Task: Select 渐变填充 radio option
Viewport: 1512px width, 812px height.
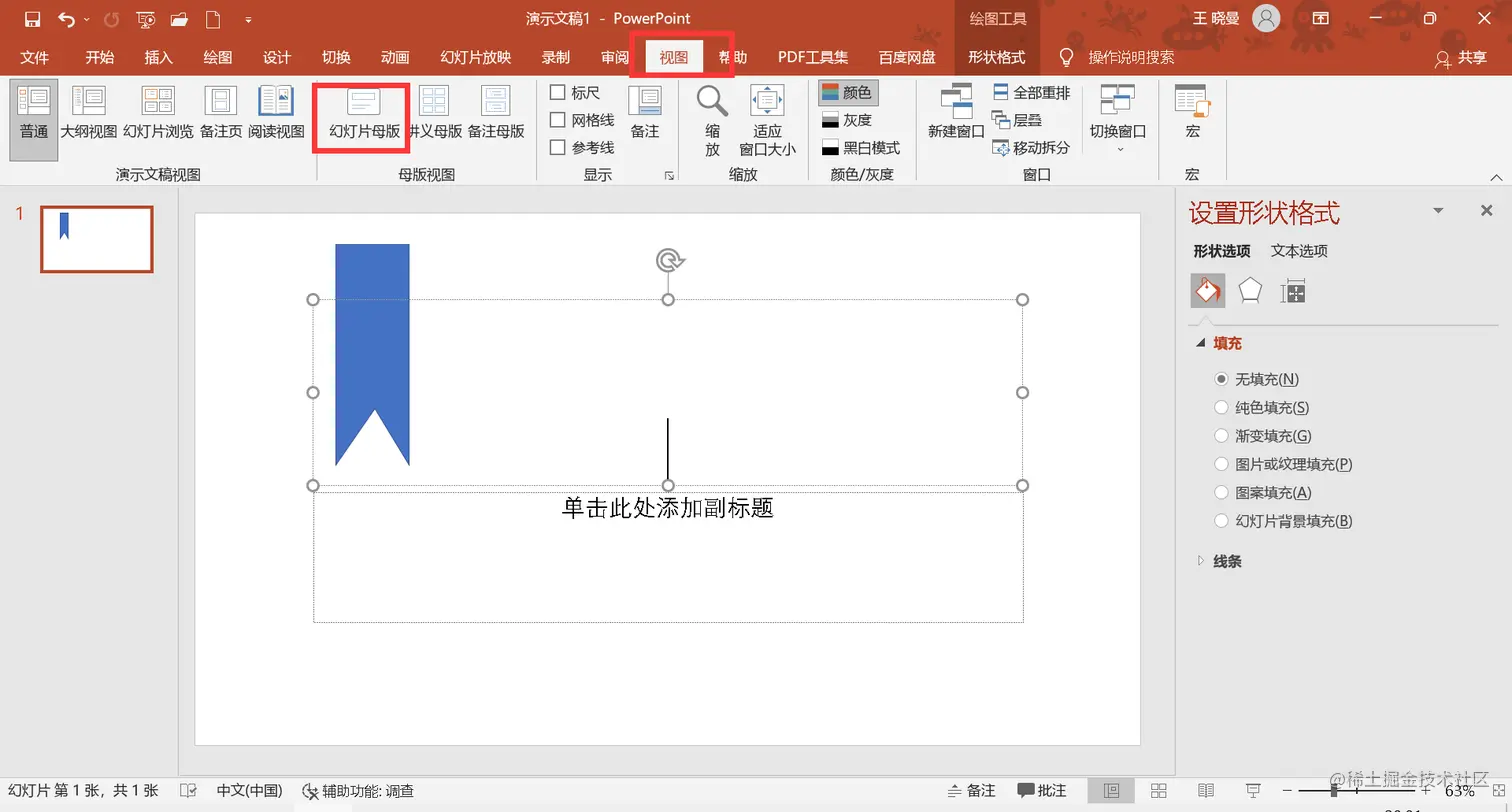Action: pyautogui.click(x=1221, y=436)
